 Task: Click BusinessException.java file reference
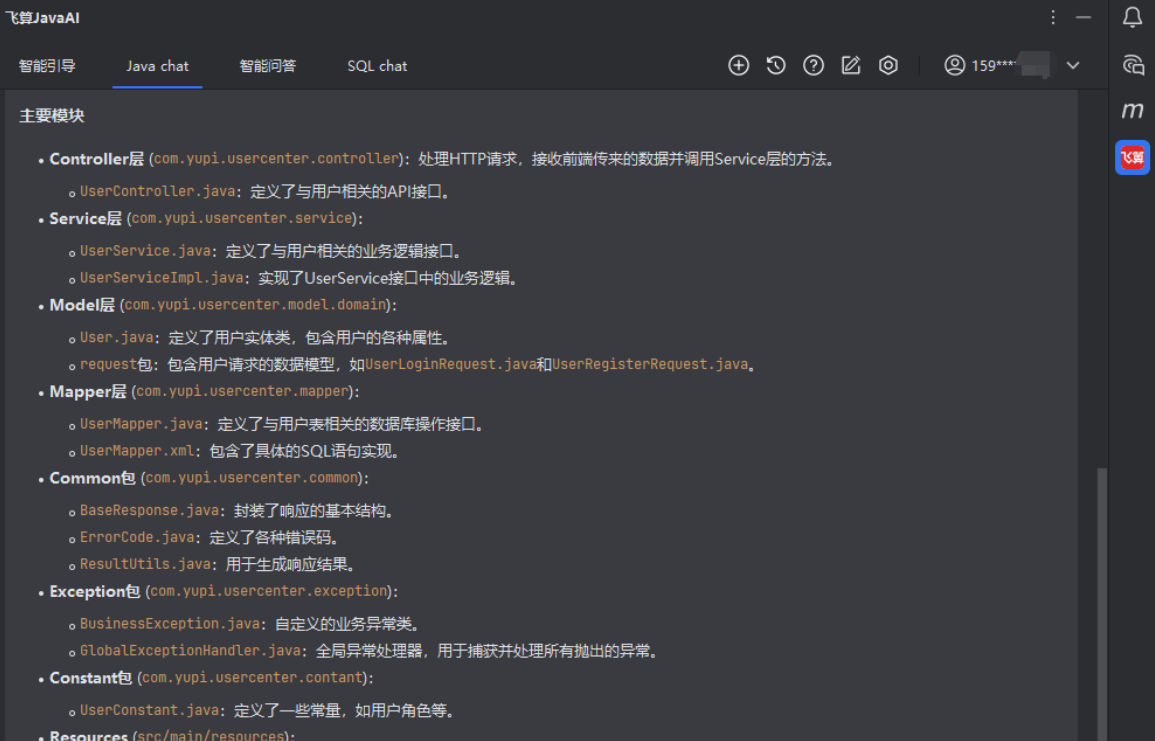click(169, 624)
